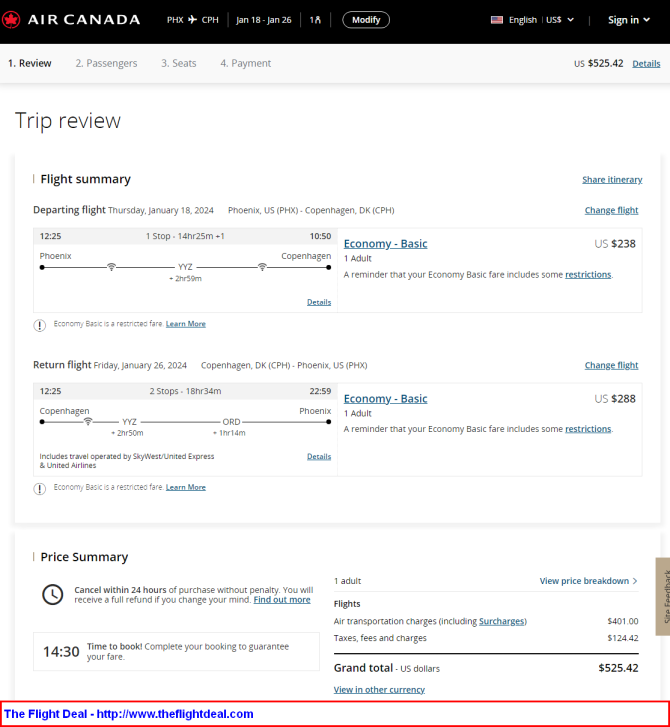670x727 pixels.
Task: Click the Air Canada maple leaf logo
Action: pyautogui.click(x=11, y=20)
